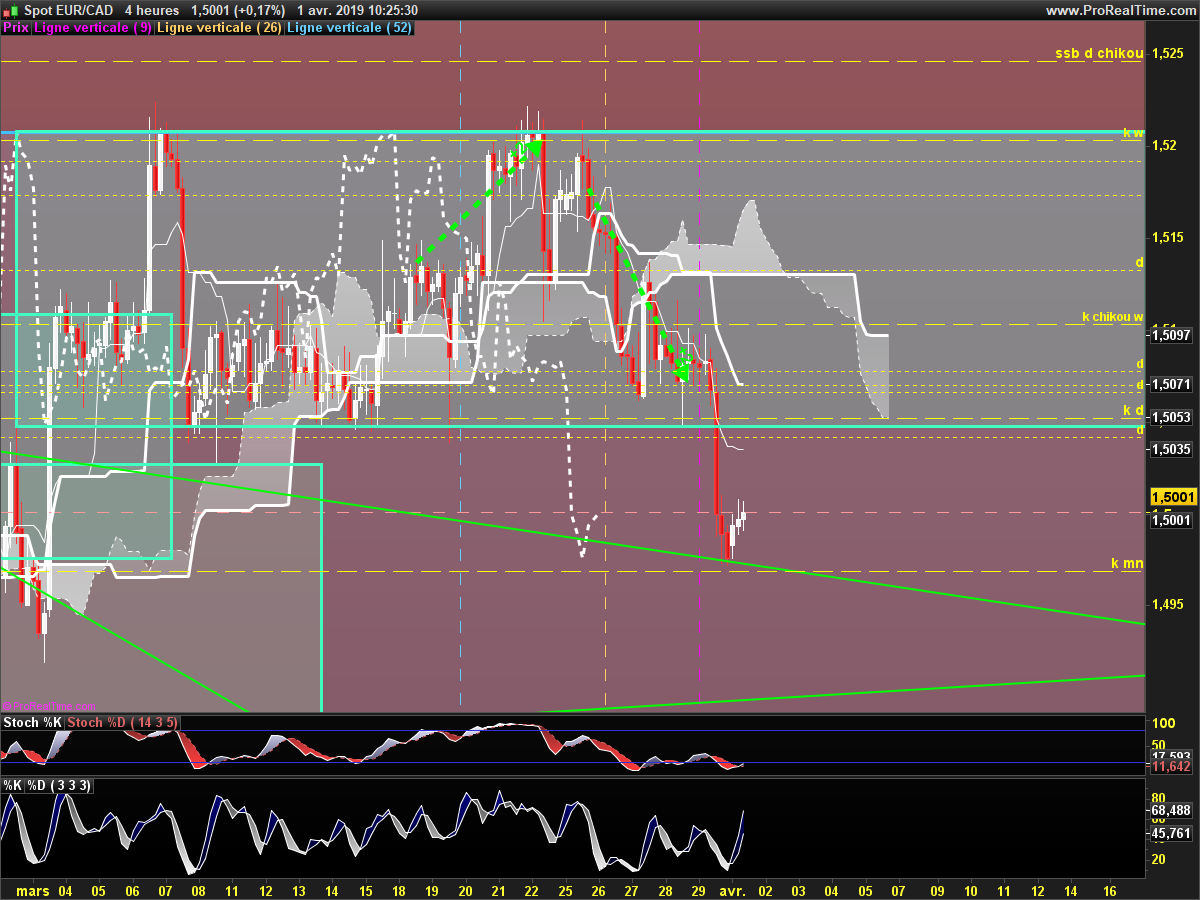Click the 45,761 oscillator value
Screen dimensions: 1200x900
(1171, 832)
